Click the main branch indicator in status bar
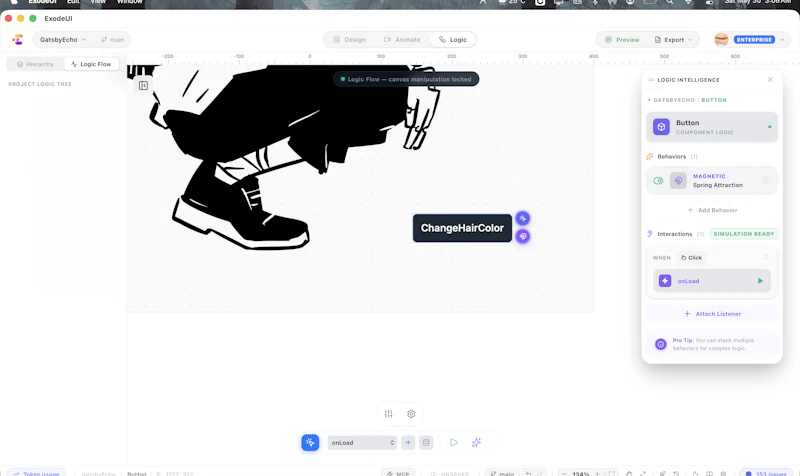800x476 pixels. 502,473
